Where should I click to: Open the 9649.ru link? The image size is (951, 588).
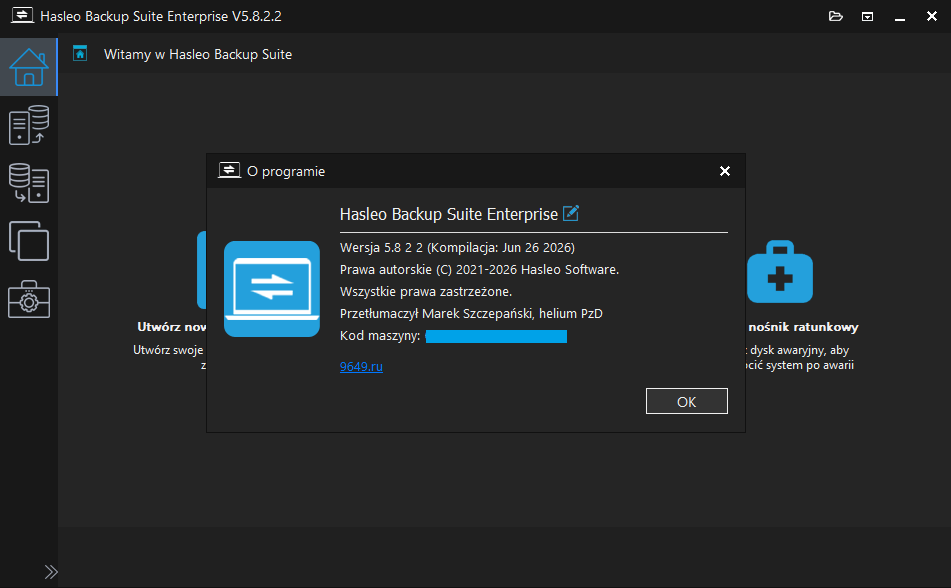coord(361,367)
